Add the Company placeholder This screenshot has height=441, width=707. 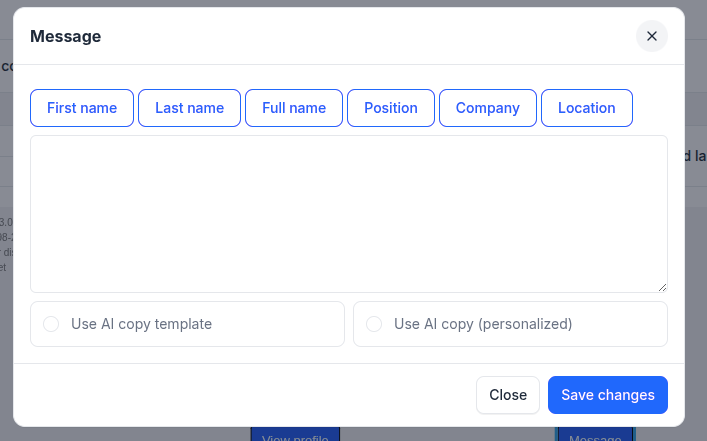click(487, 108)
